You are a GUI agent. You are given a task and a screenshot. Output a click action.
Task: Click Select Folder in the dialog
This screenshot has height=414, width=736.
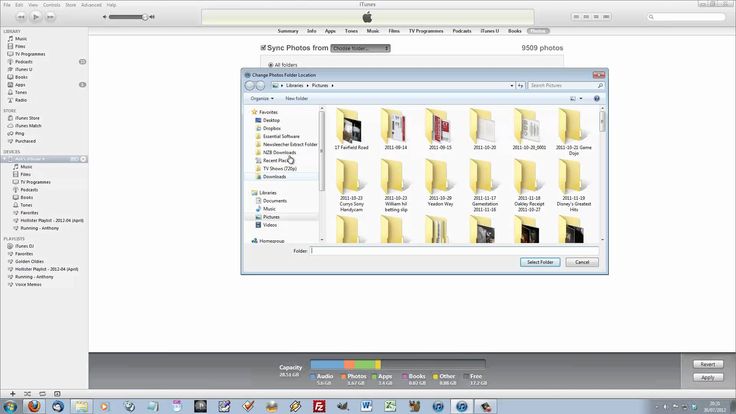540,262
